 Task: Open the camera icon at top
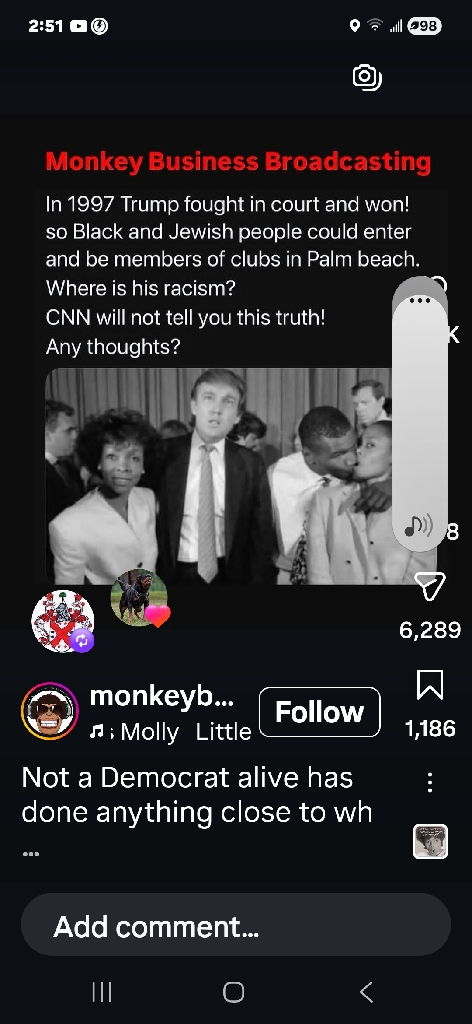click(367, 78)
